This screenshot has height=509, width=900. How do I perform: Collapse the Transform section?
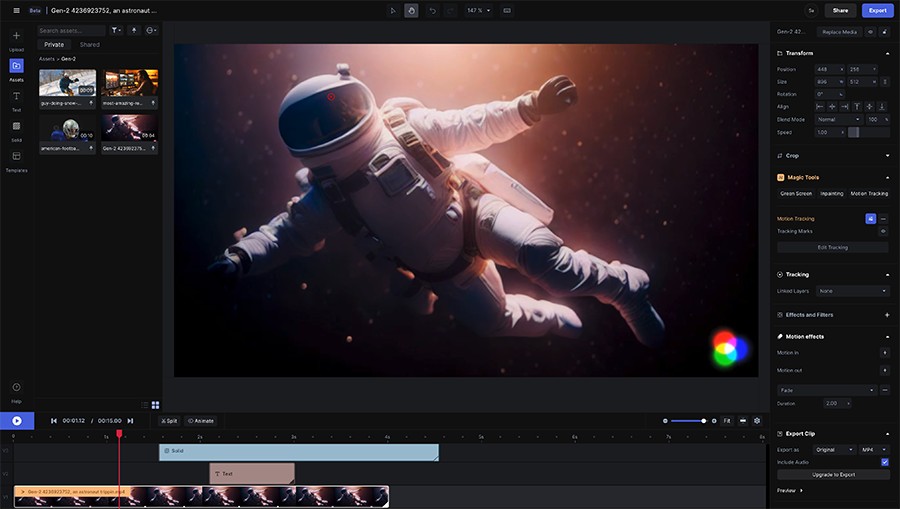(x=887, y=53)
